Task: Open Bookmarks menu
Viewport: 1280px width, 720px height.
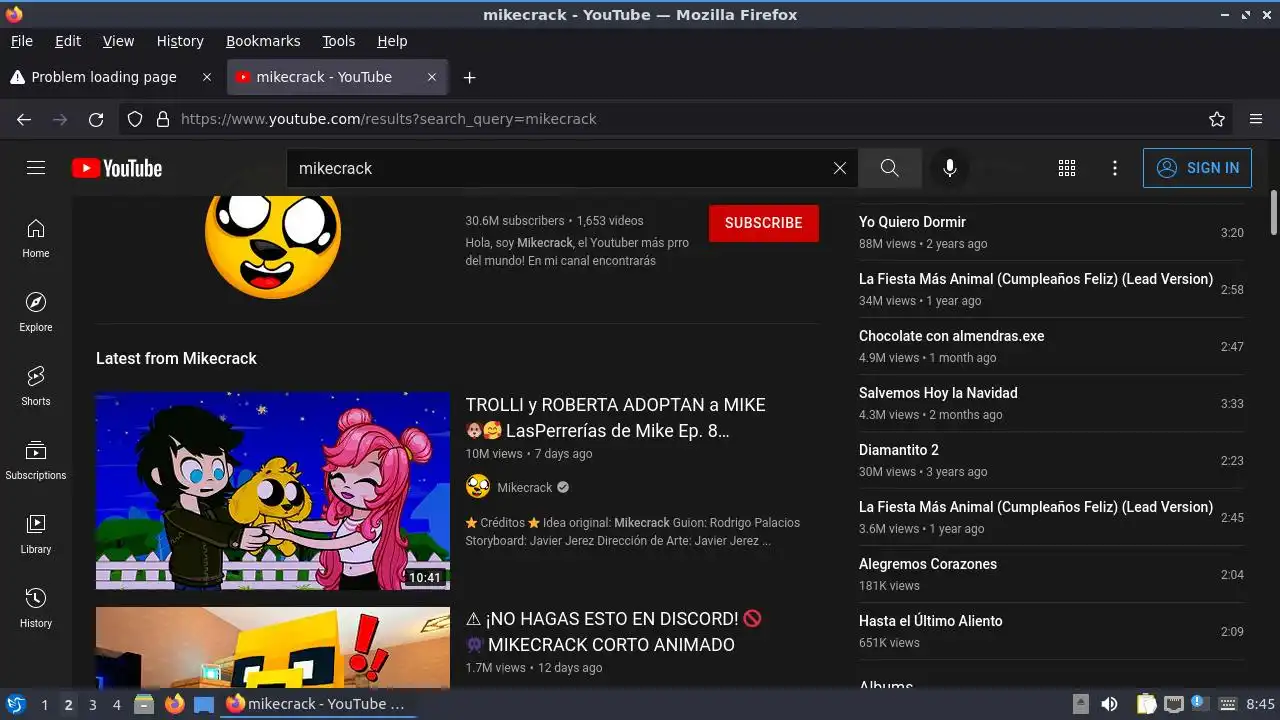Action: click(263, 41)
